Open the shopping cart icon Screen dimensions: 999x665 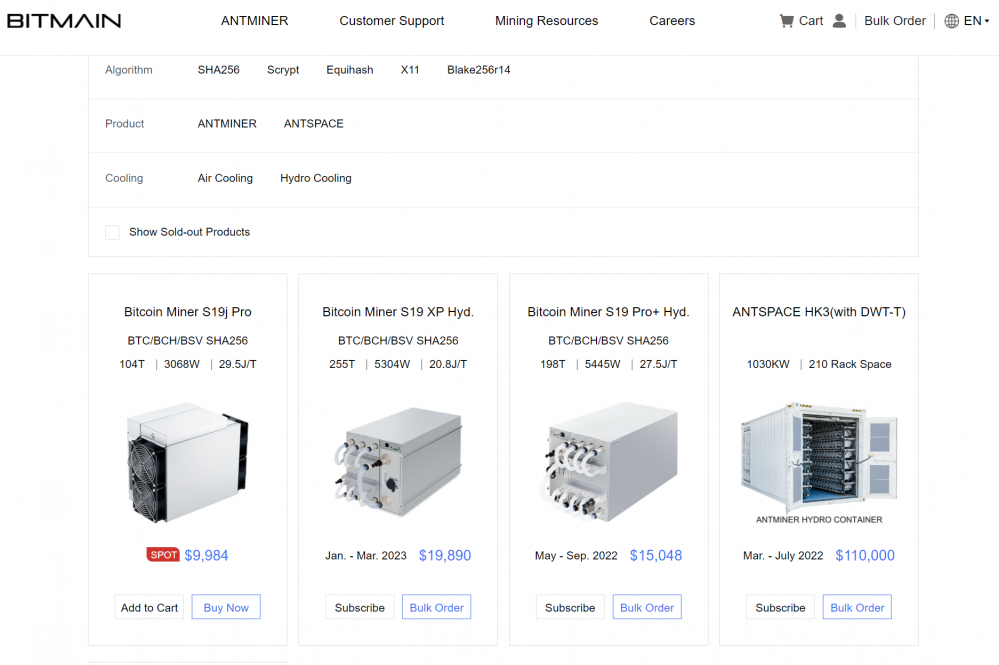pyautogui.click(x=786, y=21)
